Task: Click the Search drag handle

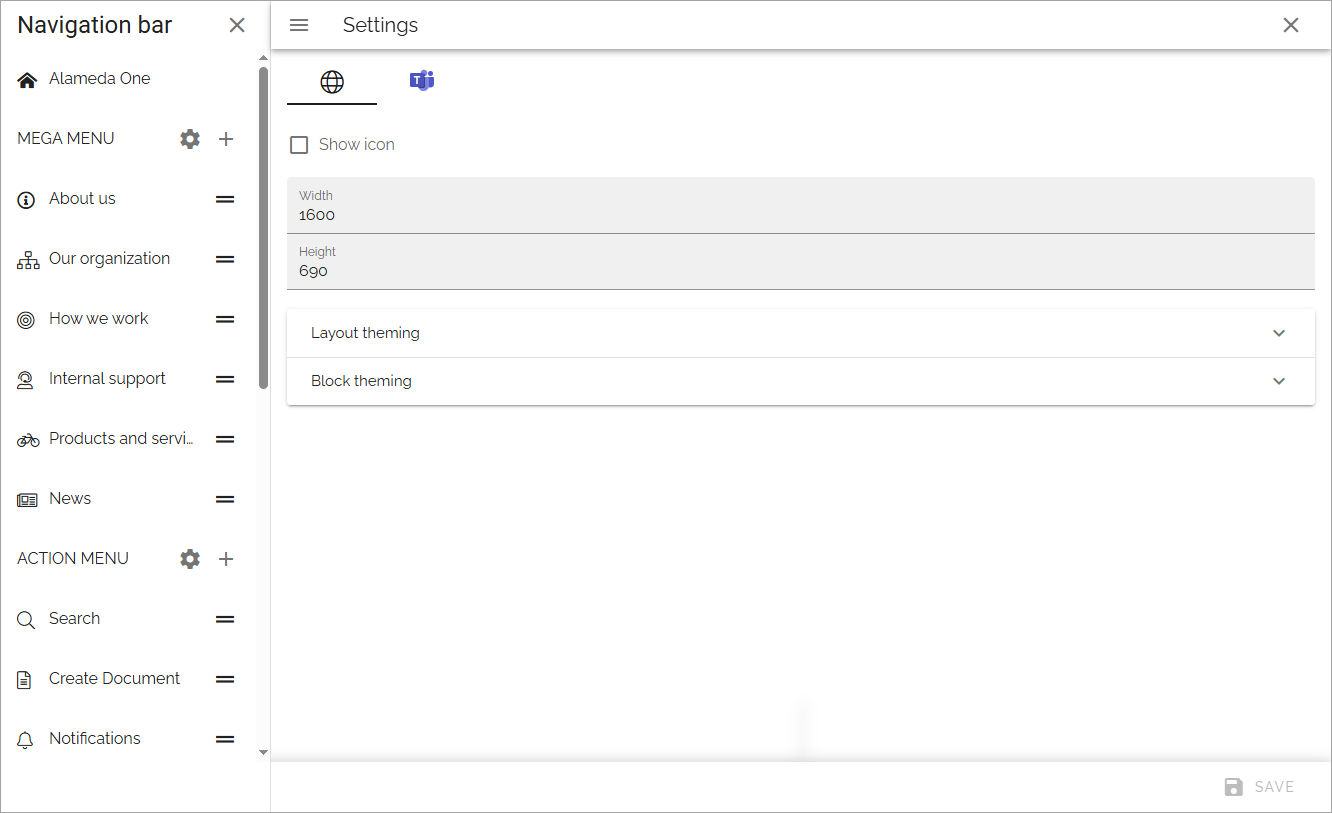Action: 225,619
